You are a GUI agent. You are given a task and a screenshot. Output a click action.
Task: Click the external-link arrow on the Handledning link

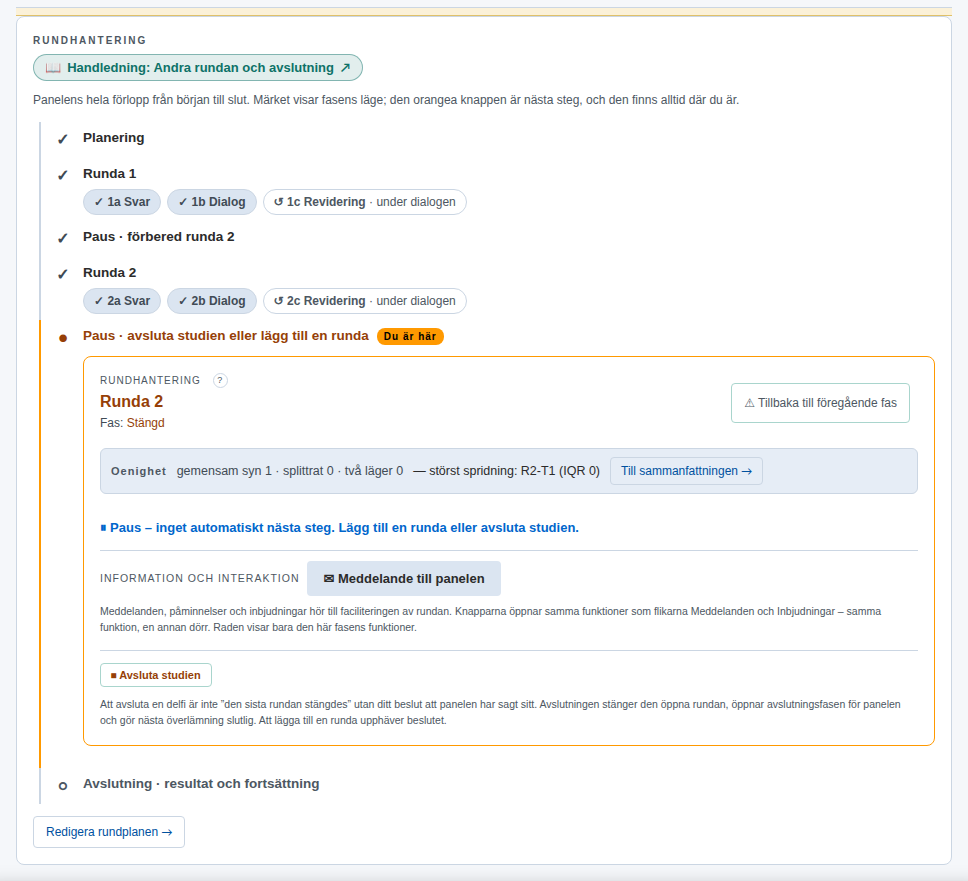346,68
